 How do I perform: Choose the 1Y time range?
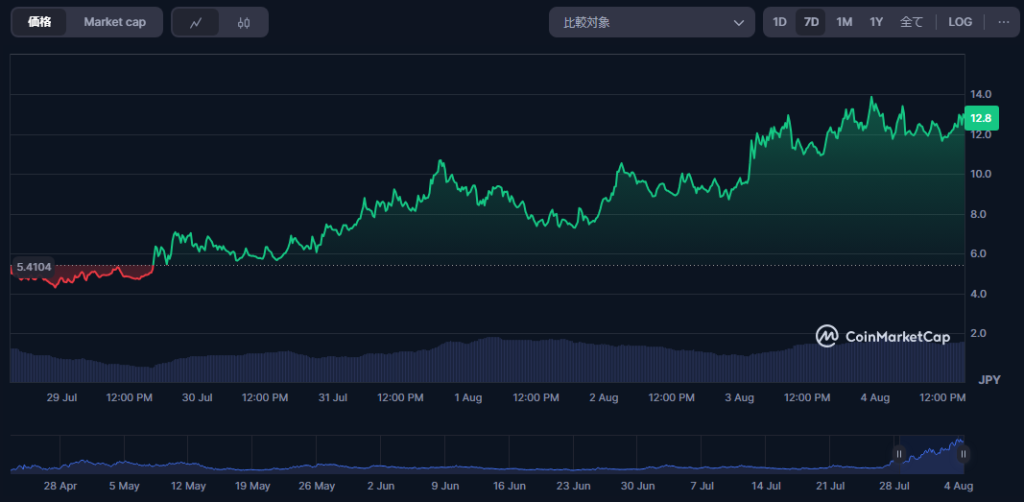pos(876,22)
